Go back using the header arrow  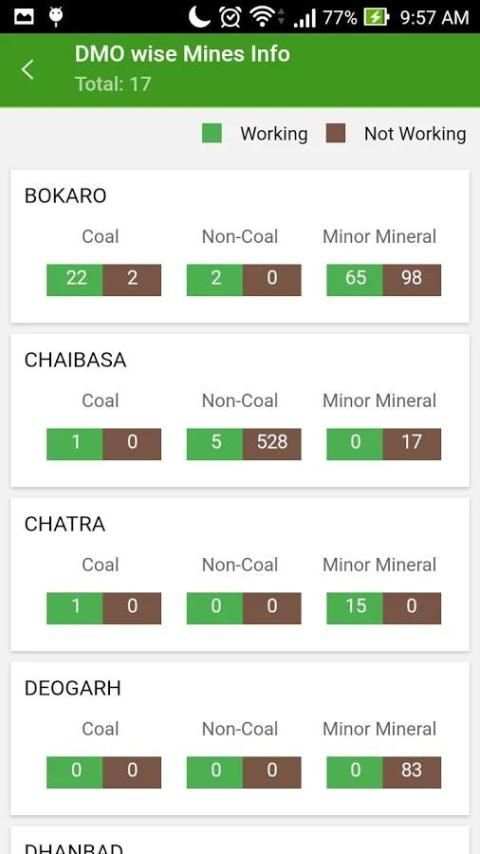(27, 70)
